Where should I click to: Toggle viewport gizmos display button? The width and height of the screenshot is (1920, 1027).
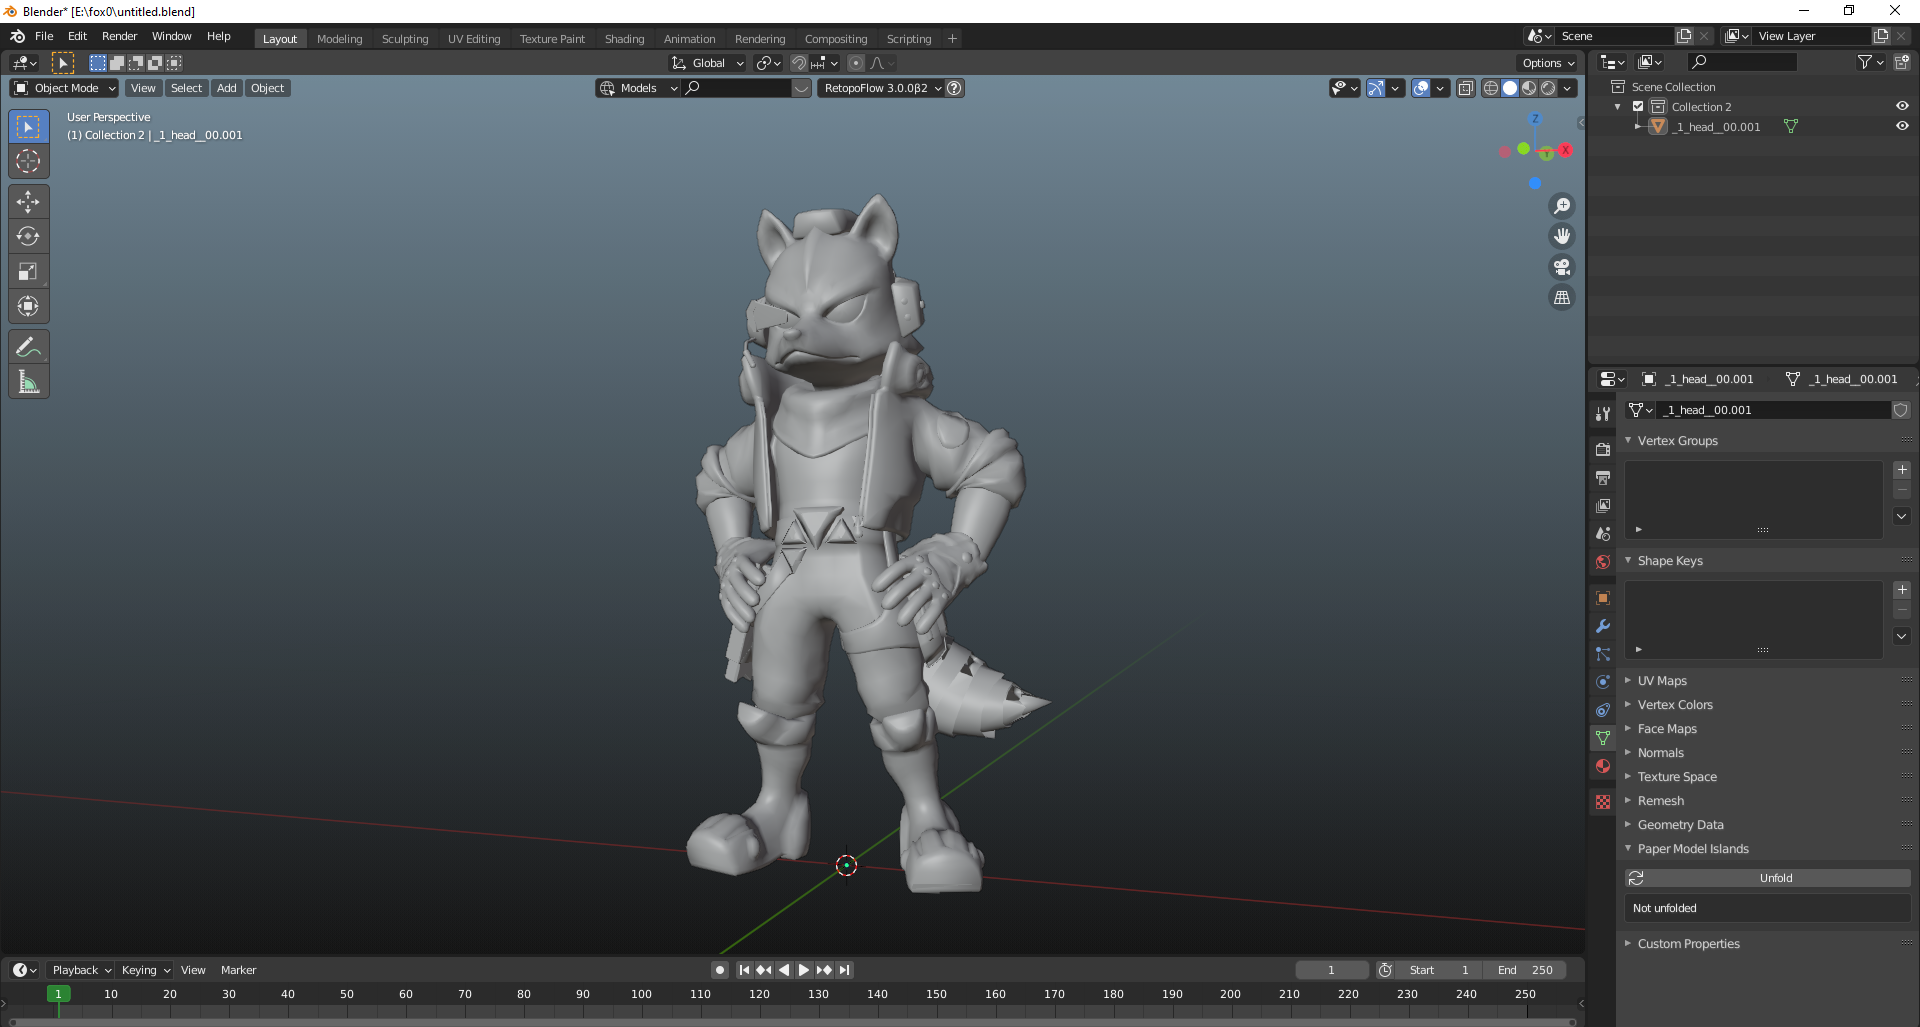click(1376, 88)
